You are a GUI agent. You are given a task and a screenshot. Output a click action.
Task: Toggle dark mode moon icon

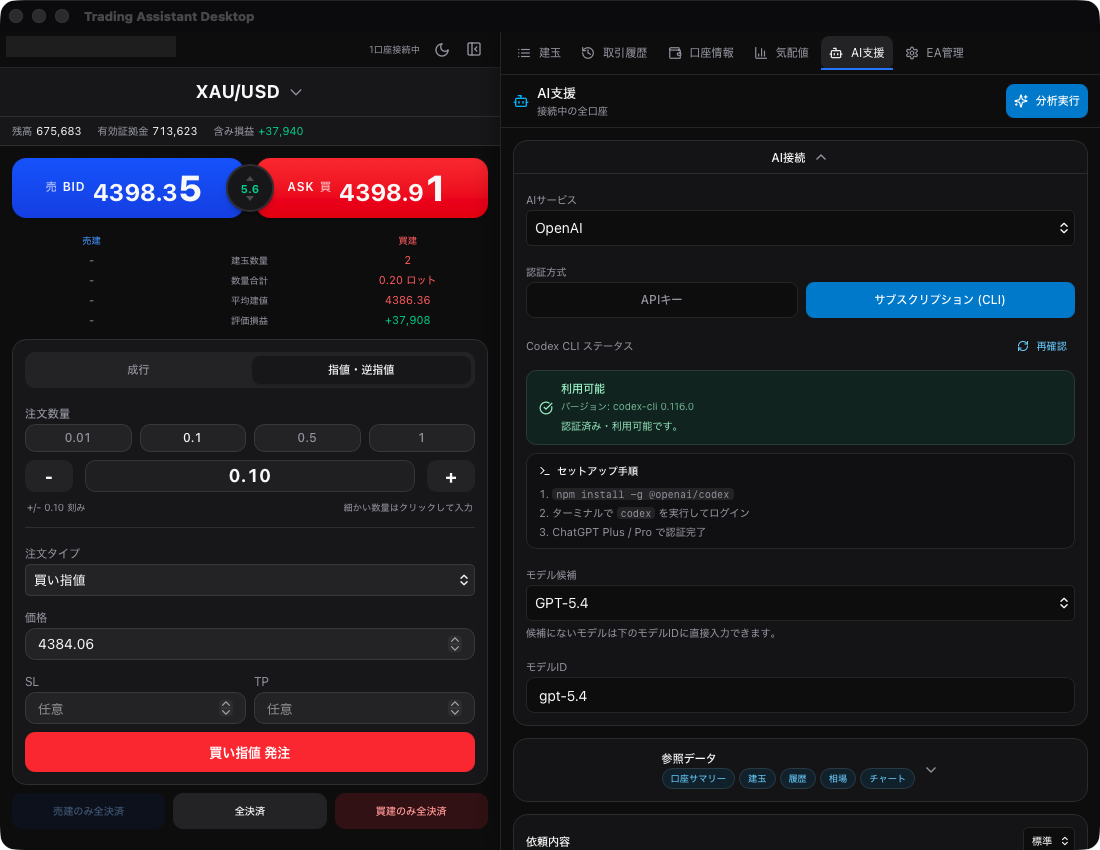coord(442,49)
